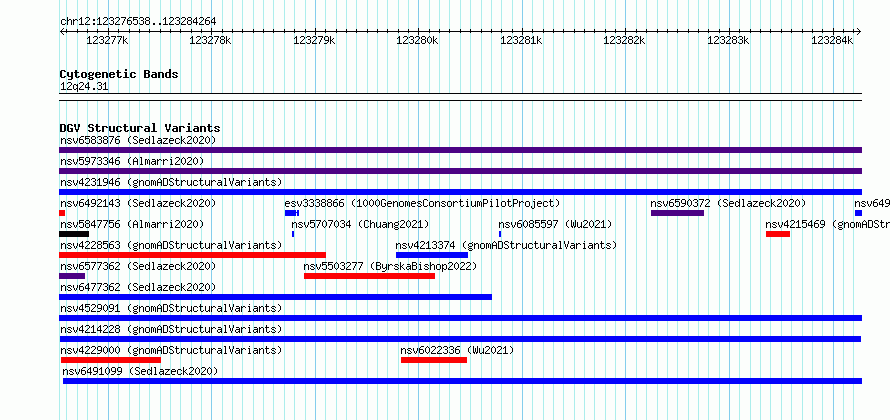The image size is (890, 420).
Task: Open the esv3338866 1000GenomesConsortiumPilotProject label
Action: pos(422,203)
